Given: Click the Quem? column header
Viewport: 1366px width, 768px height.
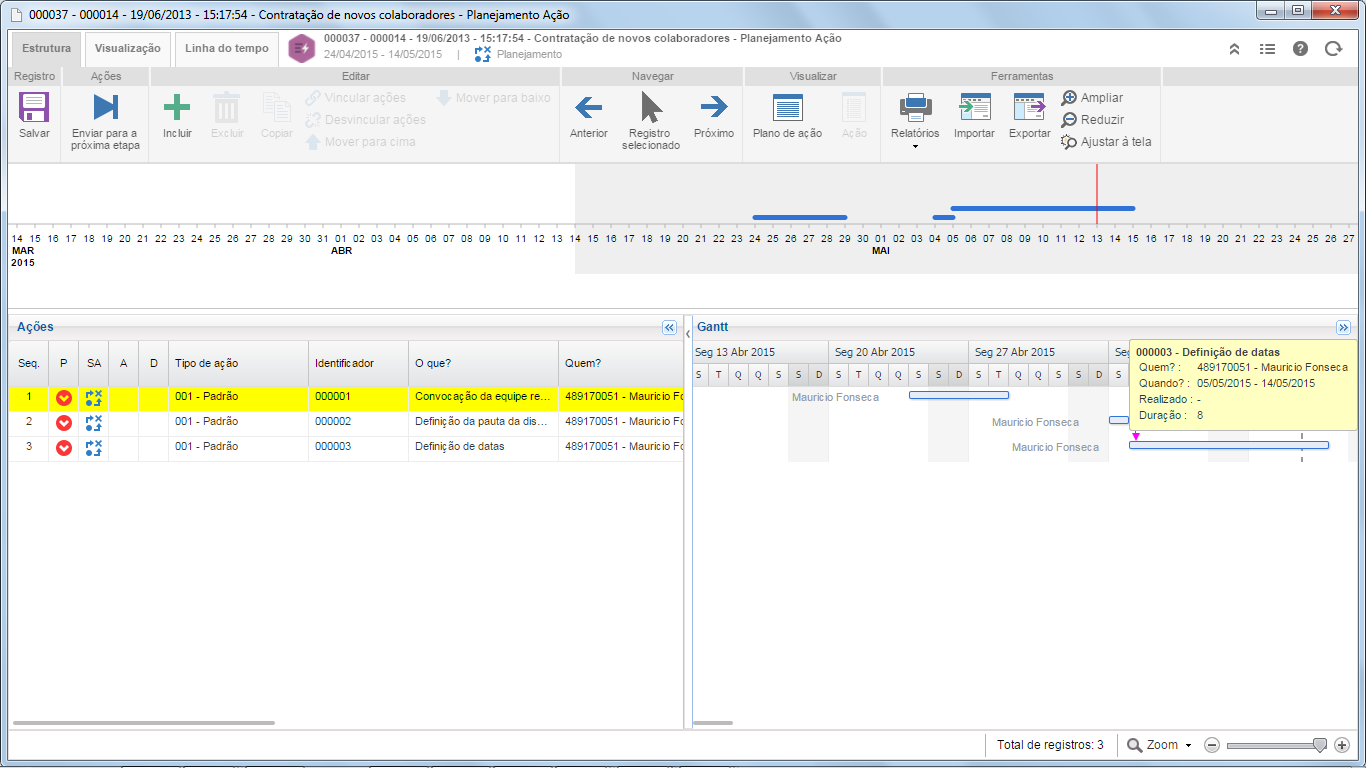Looking at the screenshot, I should 620,364.
